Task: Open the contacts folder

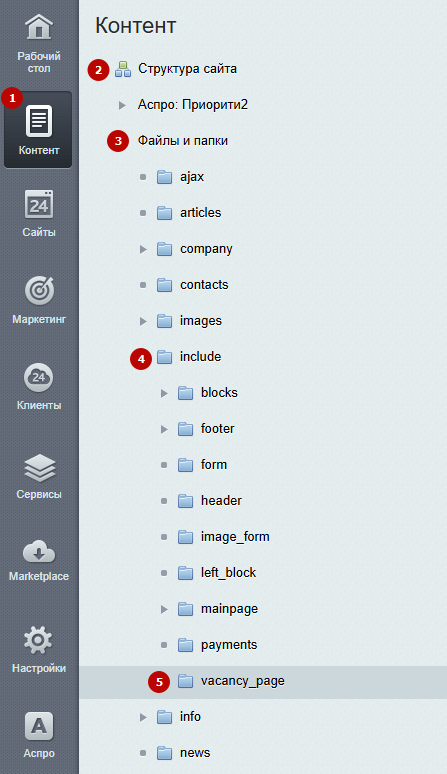Action: (x=204, y=285)
